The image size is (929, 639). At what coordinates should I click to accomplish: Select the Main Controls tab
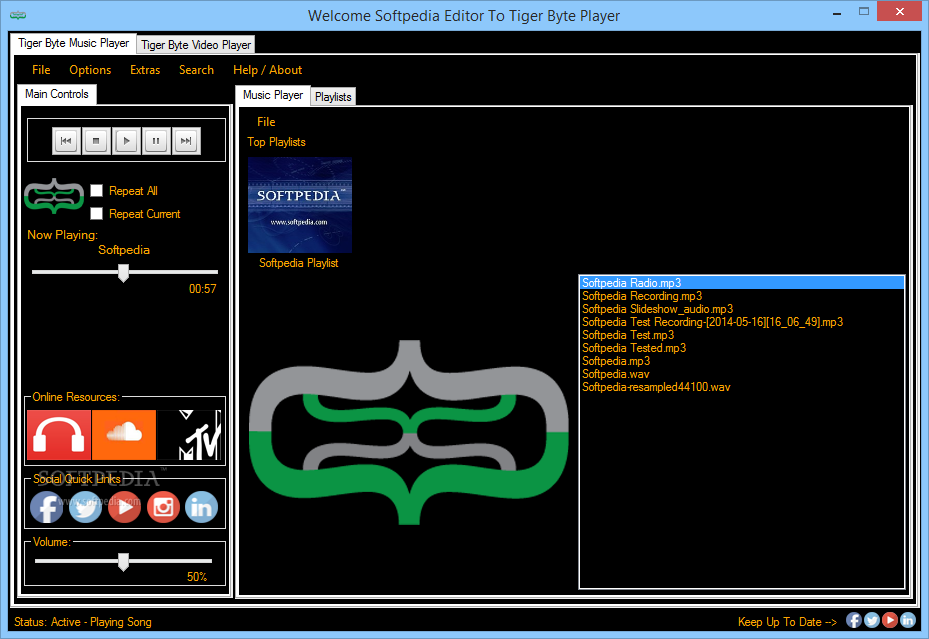tap(57, 94)
